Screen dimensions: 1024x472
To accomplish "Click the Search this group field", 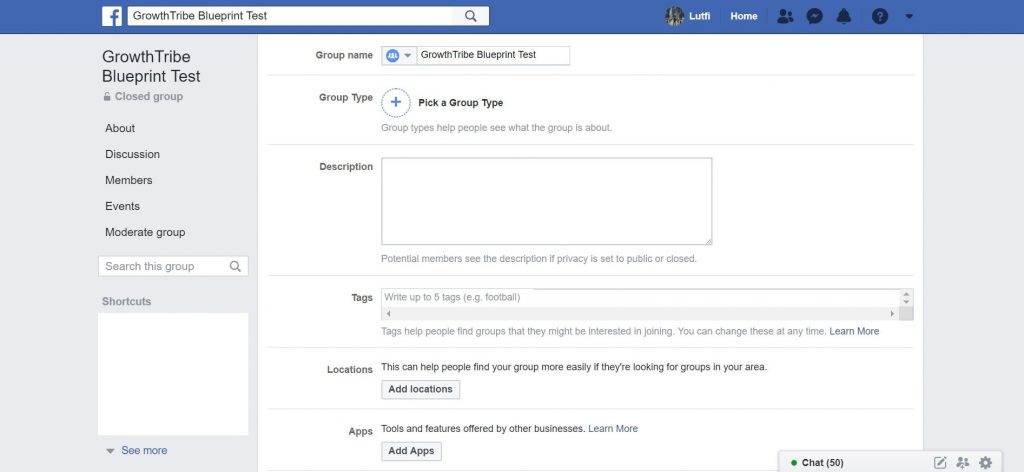I will (173, 266).
